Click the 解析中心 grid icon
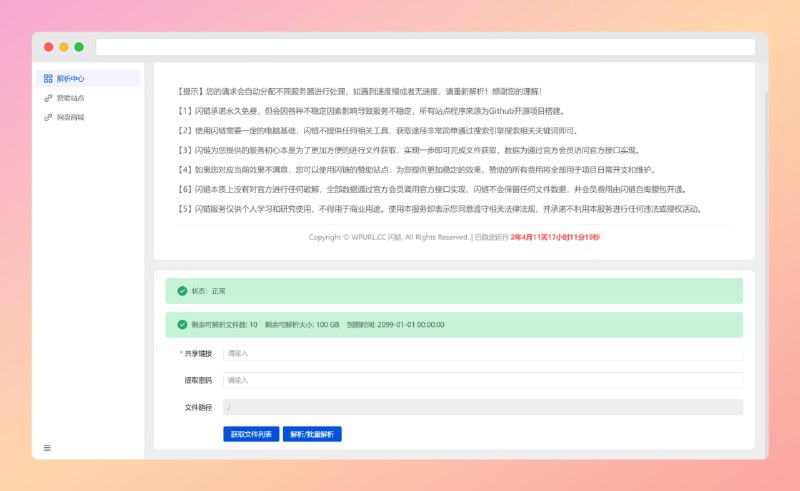Image resolution: width=800 pixels, height=491 pixels. [48, 78]
